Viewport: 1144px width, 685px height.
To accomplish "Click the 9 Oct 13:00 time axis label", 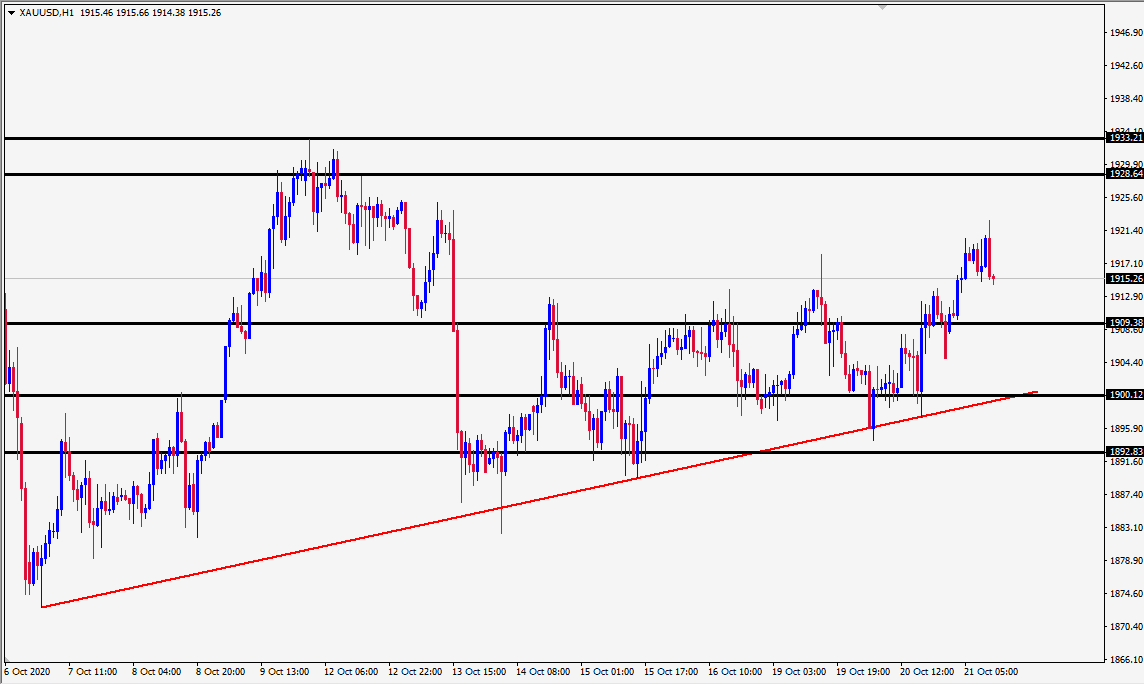I will coord(285,671).
